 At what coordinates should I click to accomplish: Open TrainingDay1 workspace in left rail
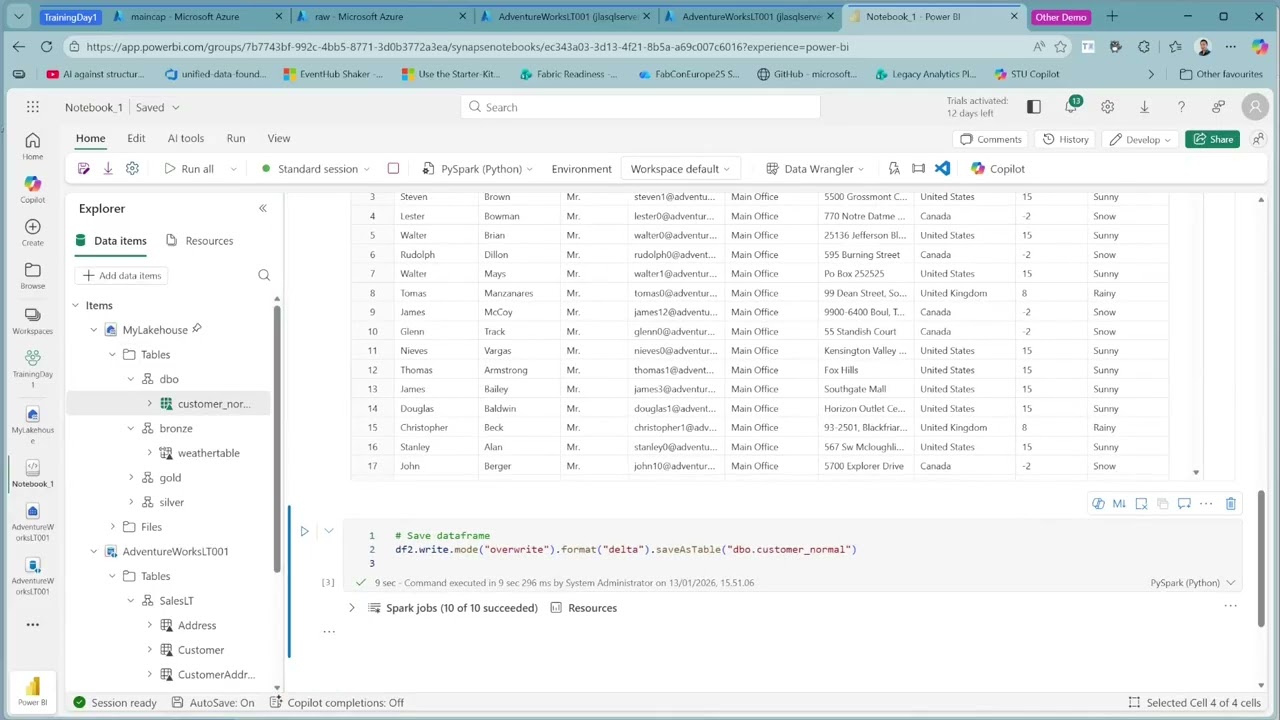(33, 366)
